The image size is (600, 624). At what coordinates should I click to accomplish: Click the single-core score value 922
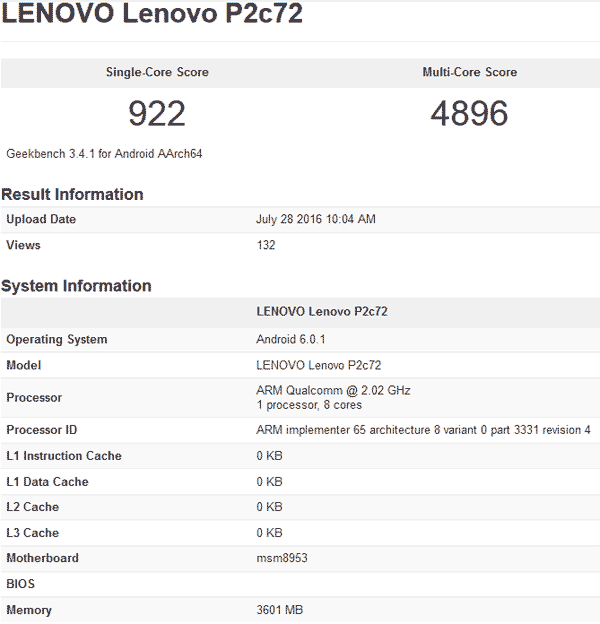click(x=157, y=113)
